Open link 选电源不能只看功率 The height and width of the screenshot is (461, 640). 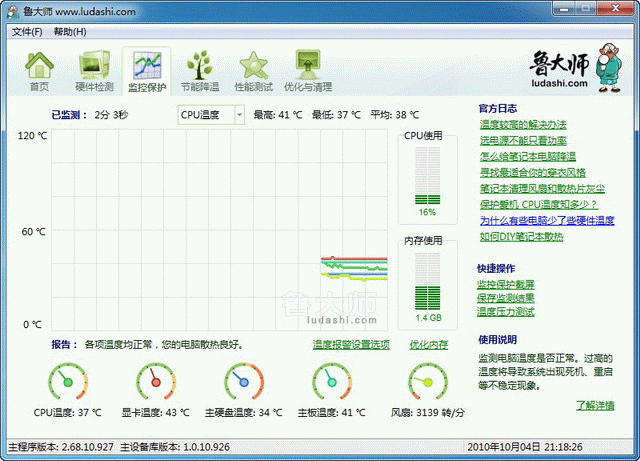(523, 140)
